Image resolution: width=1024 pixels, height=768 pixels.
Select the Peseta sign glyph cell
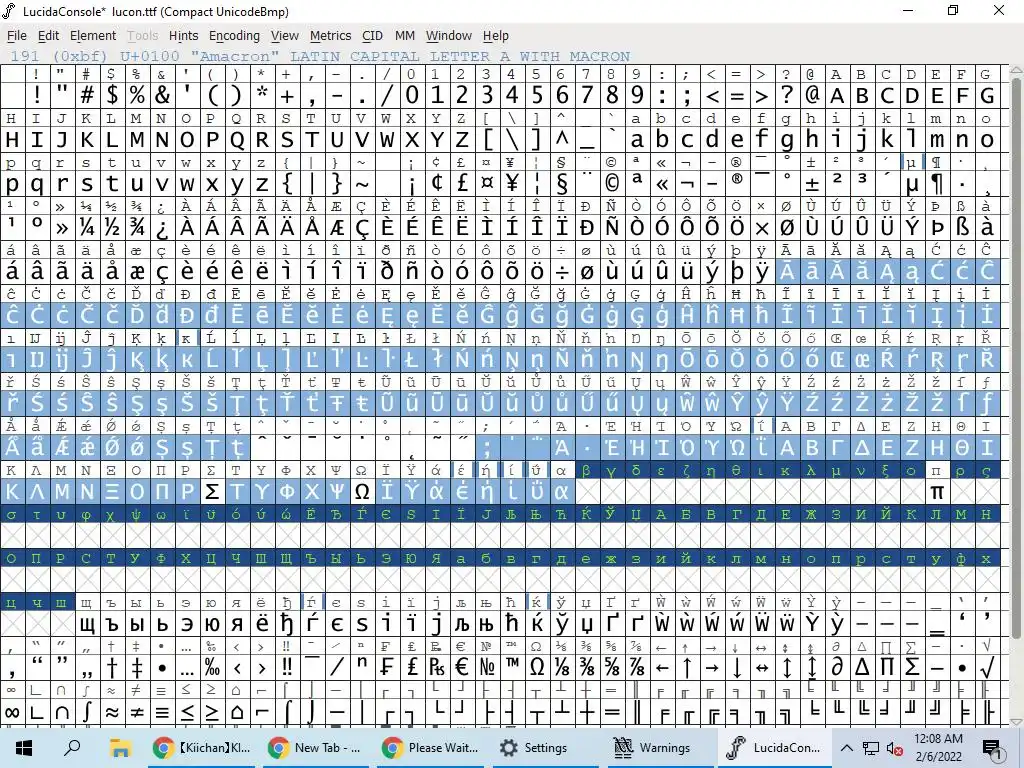[437, 667]
